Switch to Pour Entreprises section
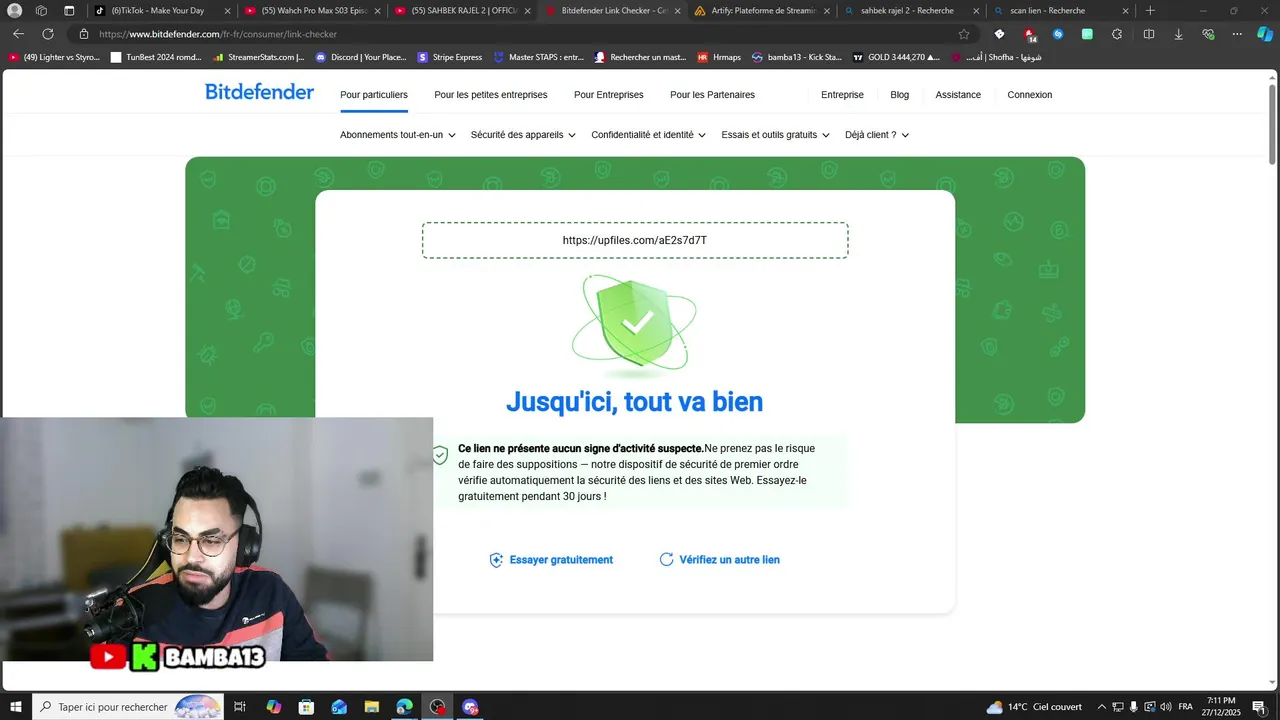Screen dimensions: 1280x720 tap(609, 95)
